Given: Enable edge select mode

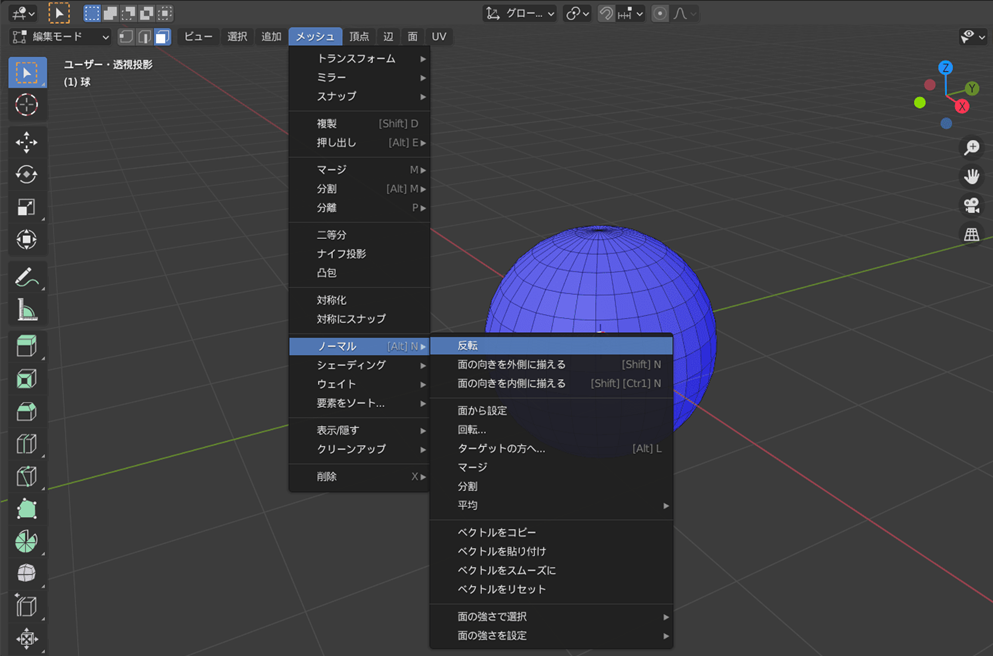Looking at the screenshot, I should (144, 37).
